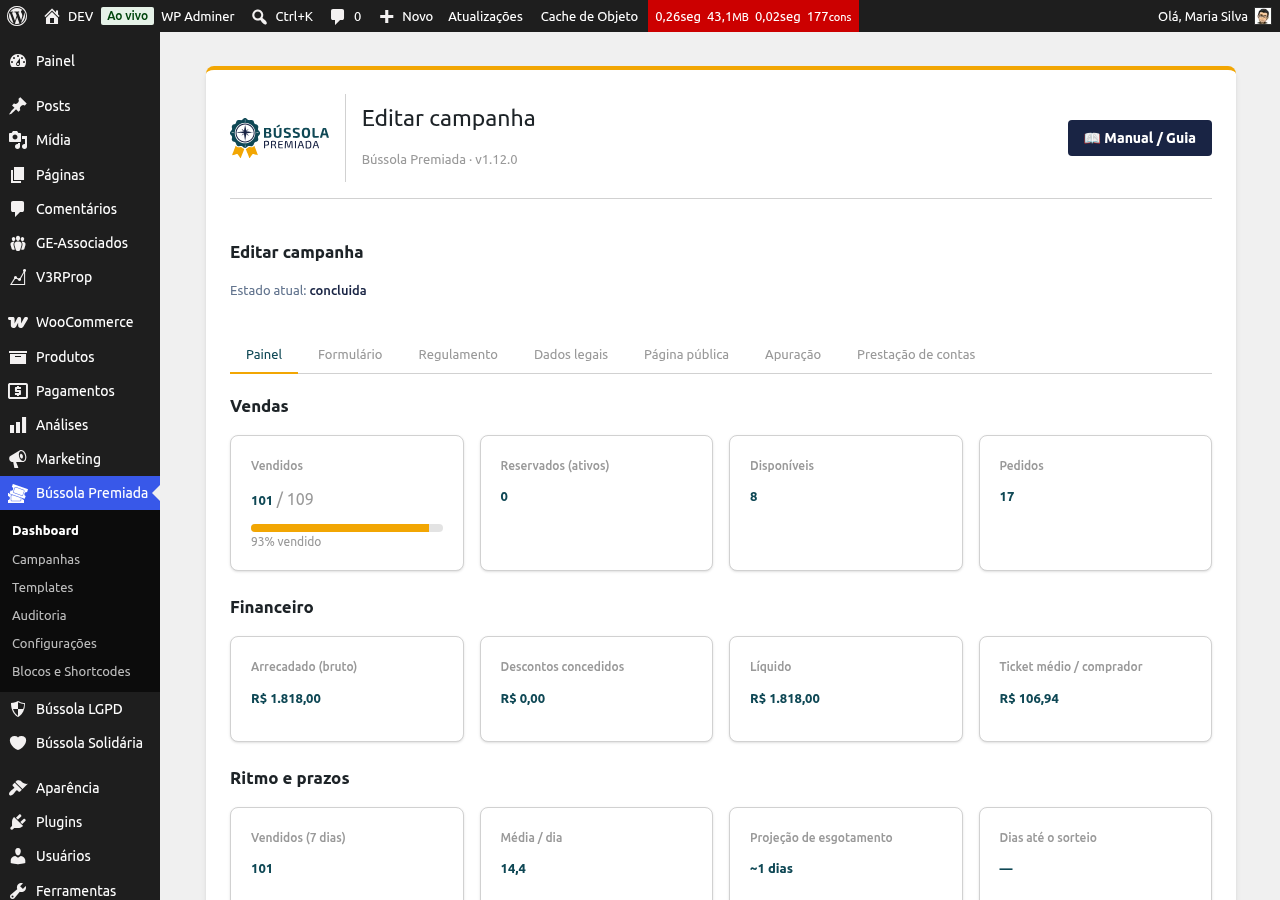Click the search magnifier icon in admin bar
Viewport: 1280px width, 900px height.
tap(260, 17)
